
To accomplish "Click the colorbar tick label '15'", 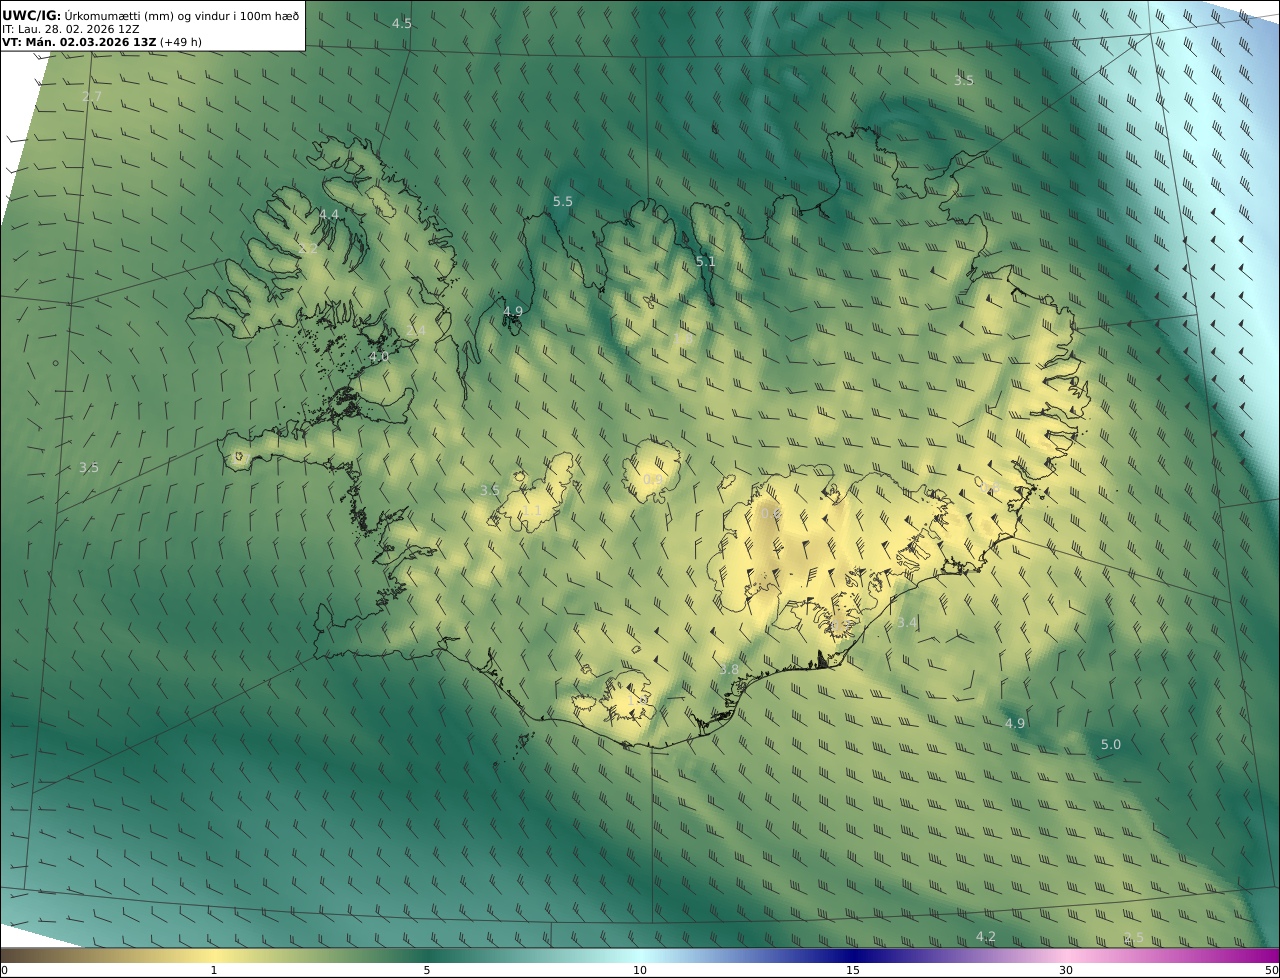I will (853, 970).
